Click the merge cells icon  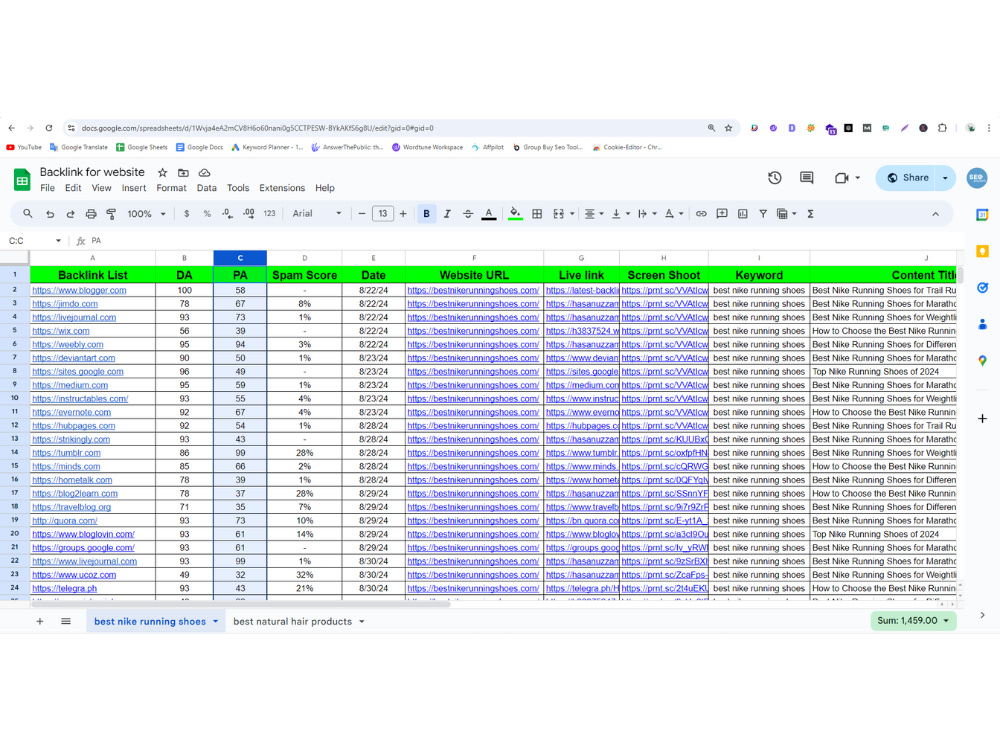pyautogui.click(x=559, y=214)
